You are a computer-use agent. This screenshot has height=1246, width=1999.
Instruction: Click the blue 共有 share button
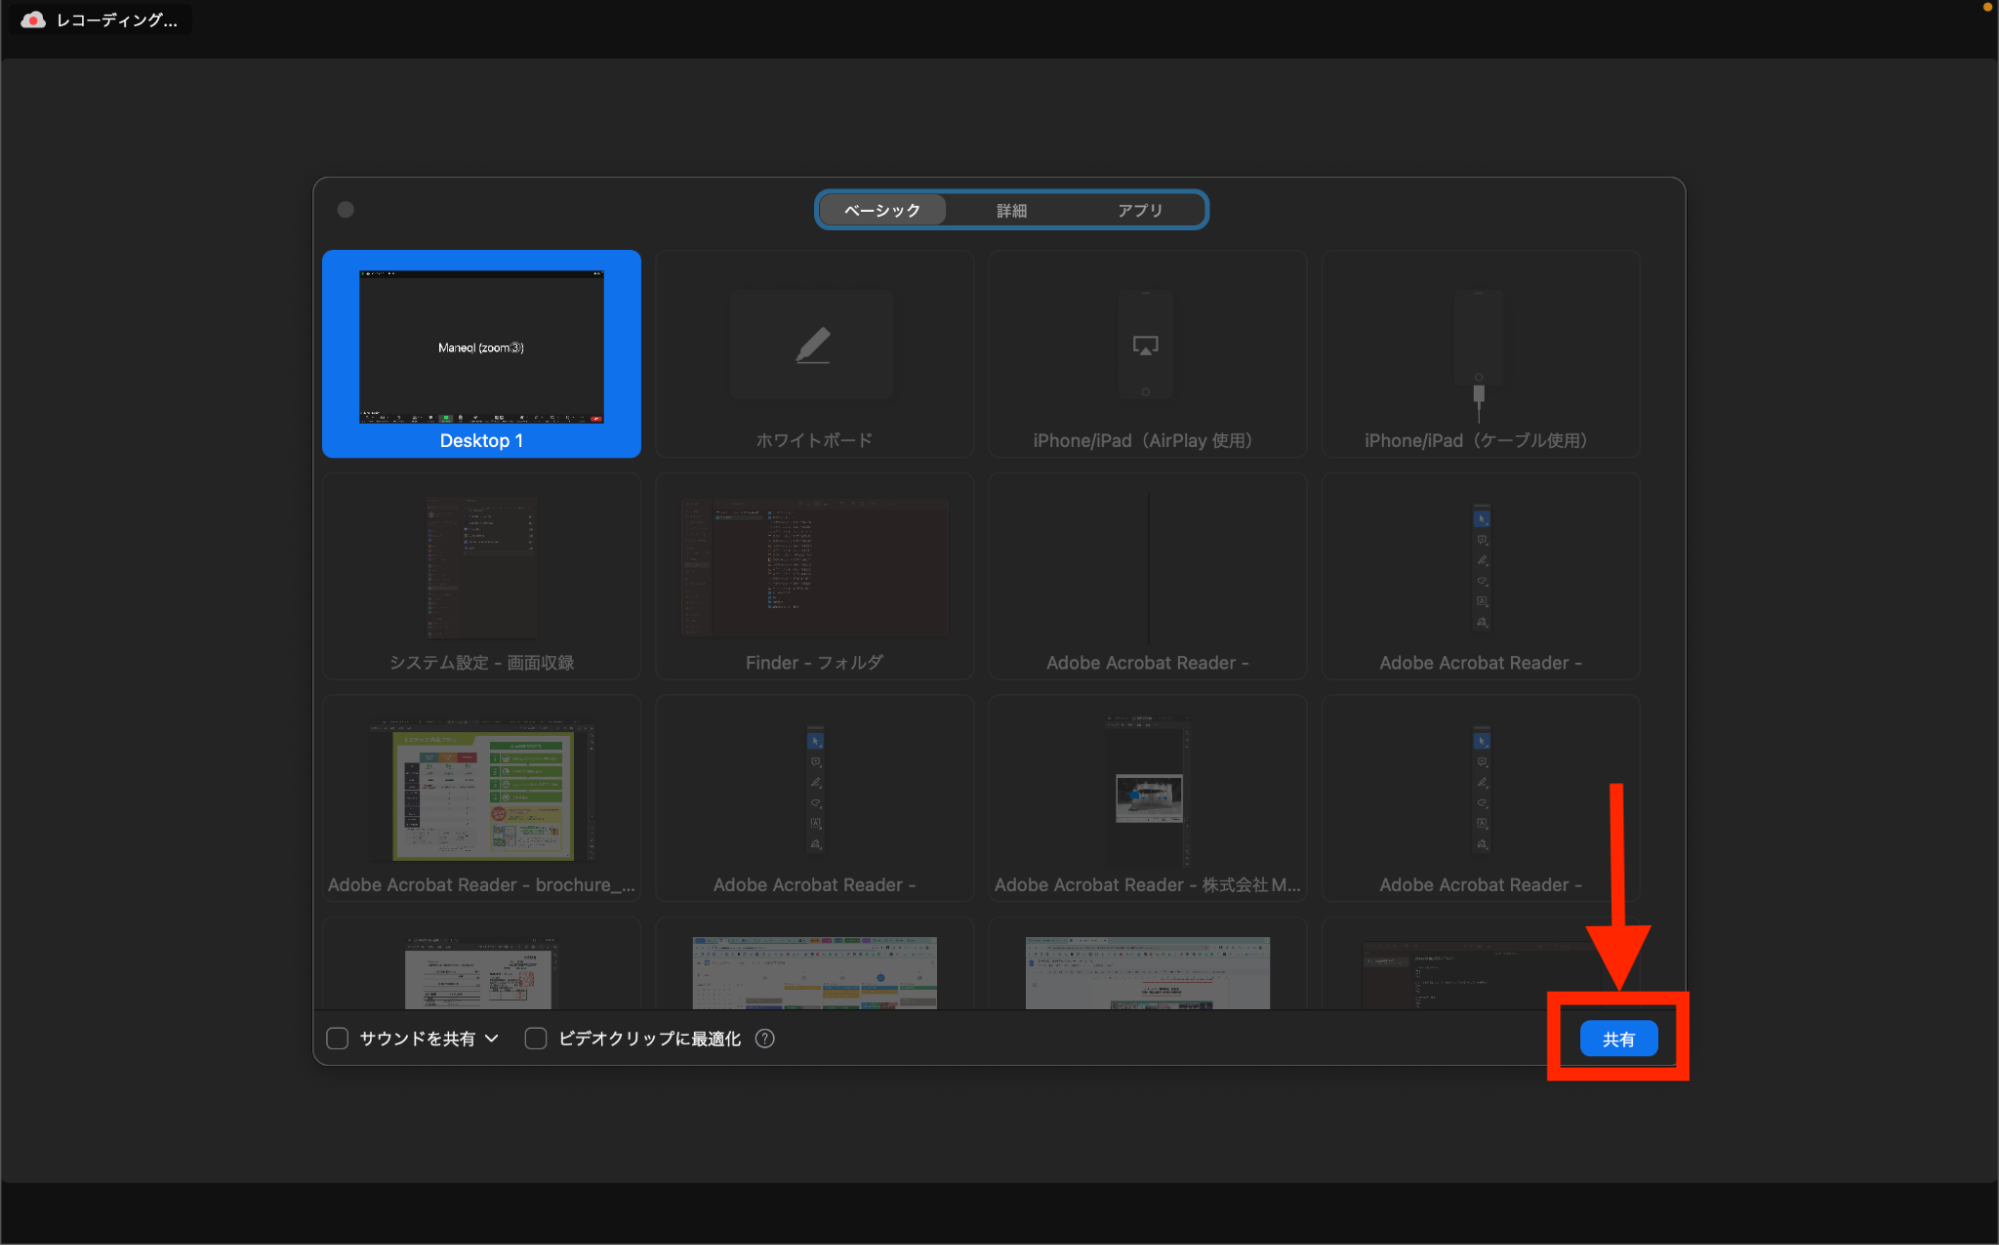click(x=1618, y=1039)
